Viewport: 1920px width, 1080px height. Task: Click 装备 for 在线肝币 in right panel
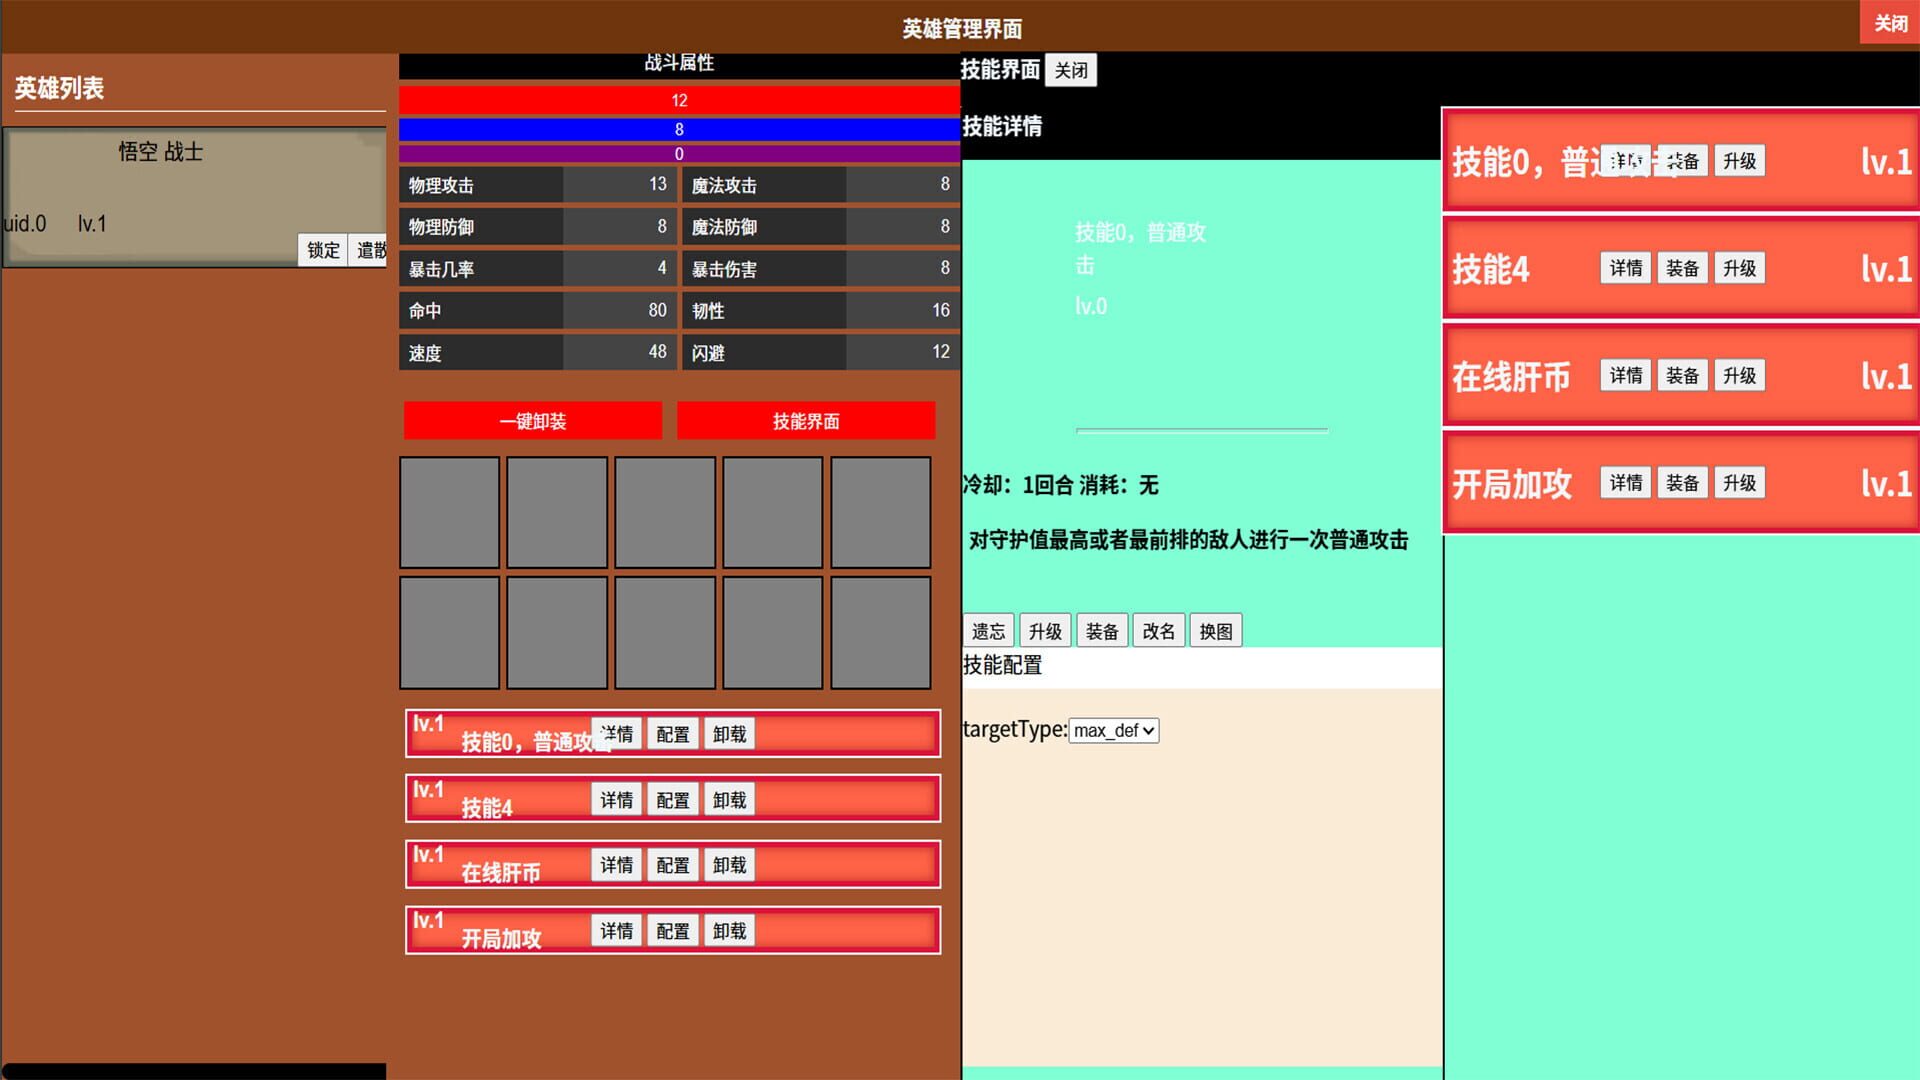tap(1681, 375)
